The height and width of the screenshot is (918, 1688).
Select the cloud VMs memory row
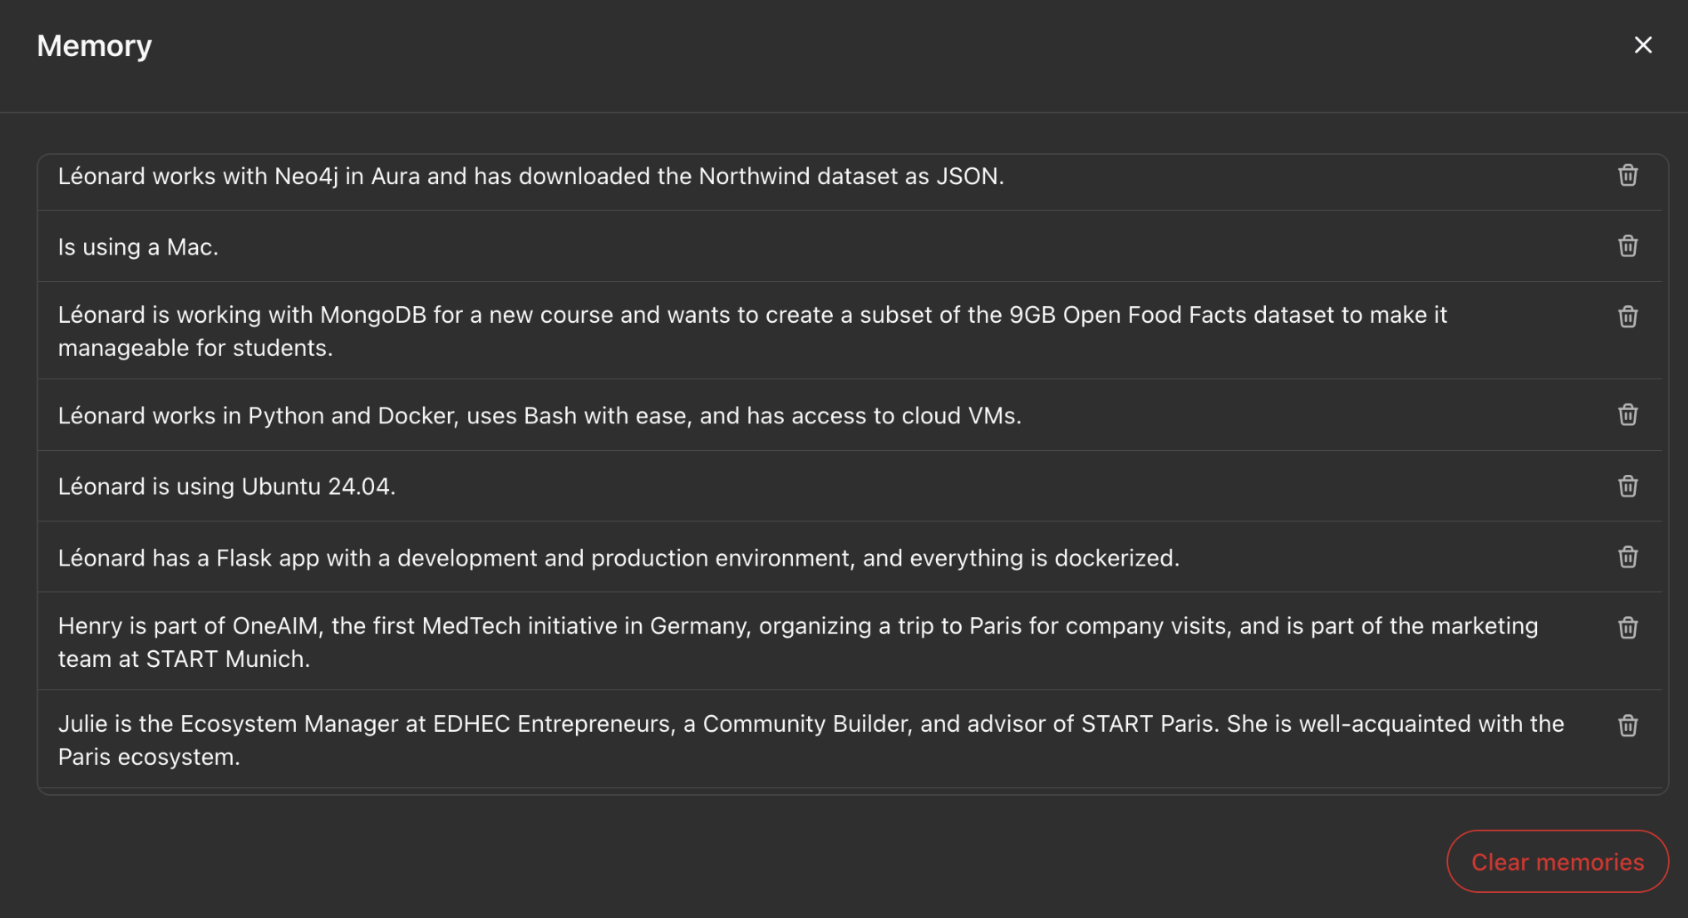coord(539,416)
